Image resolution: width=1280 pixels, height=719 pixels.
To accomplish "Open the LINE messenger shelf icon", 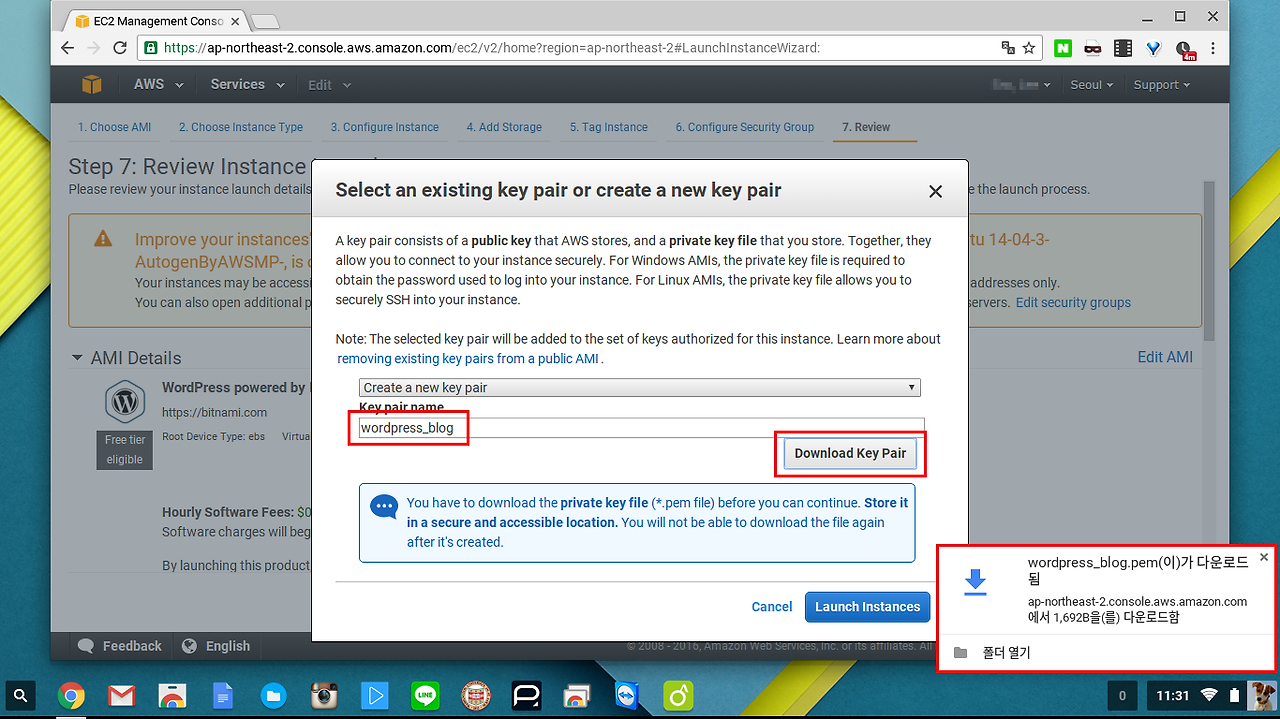I will (425, 695).
